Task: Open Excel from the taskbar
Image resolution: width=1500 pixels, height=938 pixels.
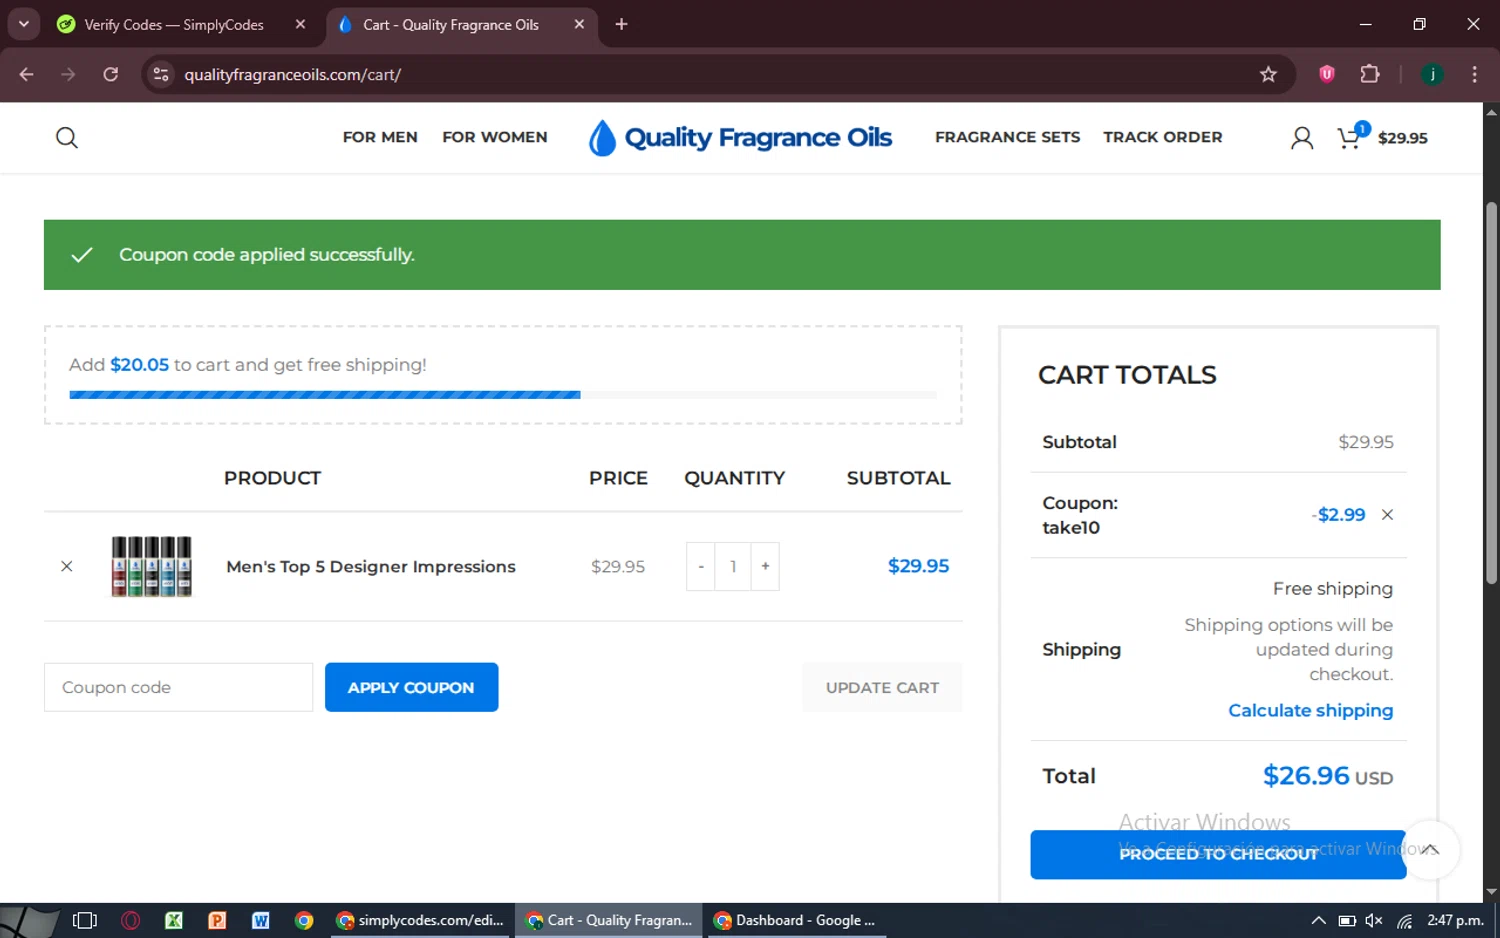Action: (x=173, y=920)
